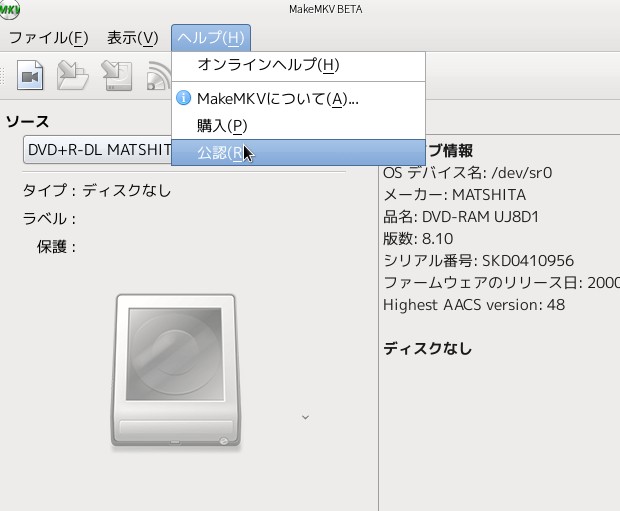Click the Open Disc folder icon
The height and width of the screenshot is (511, 620).
[72, 75]
